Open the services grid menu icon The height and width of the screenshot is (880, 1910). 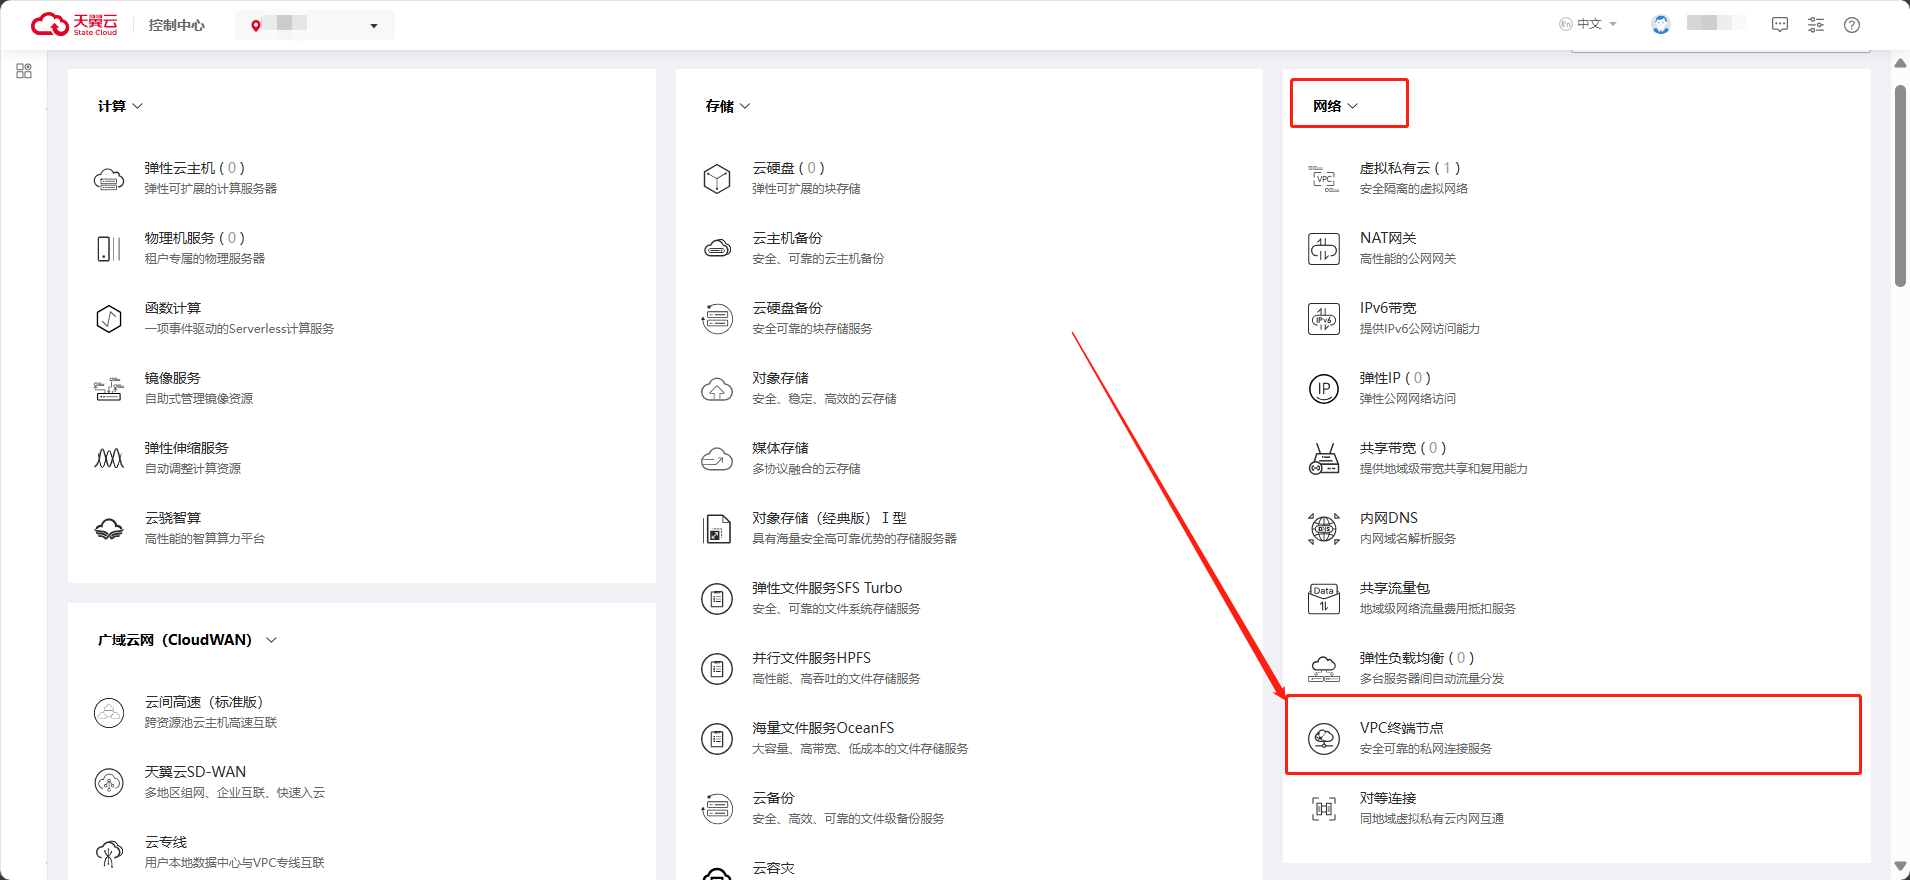tap(24, 71)
